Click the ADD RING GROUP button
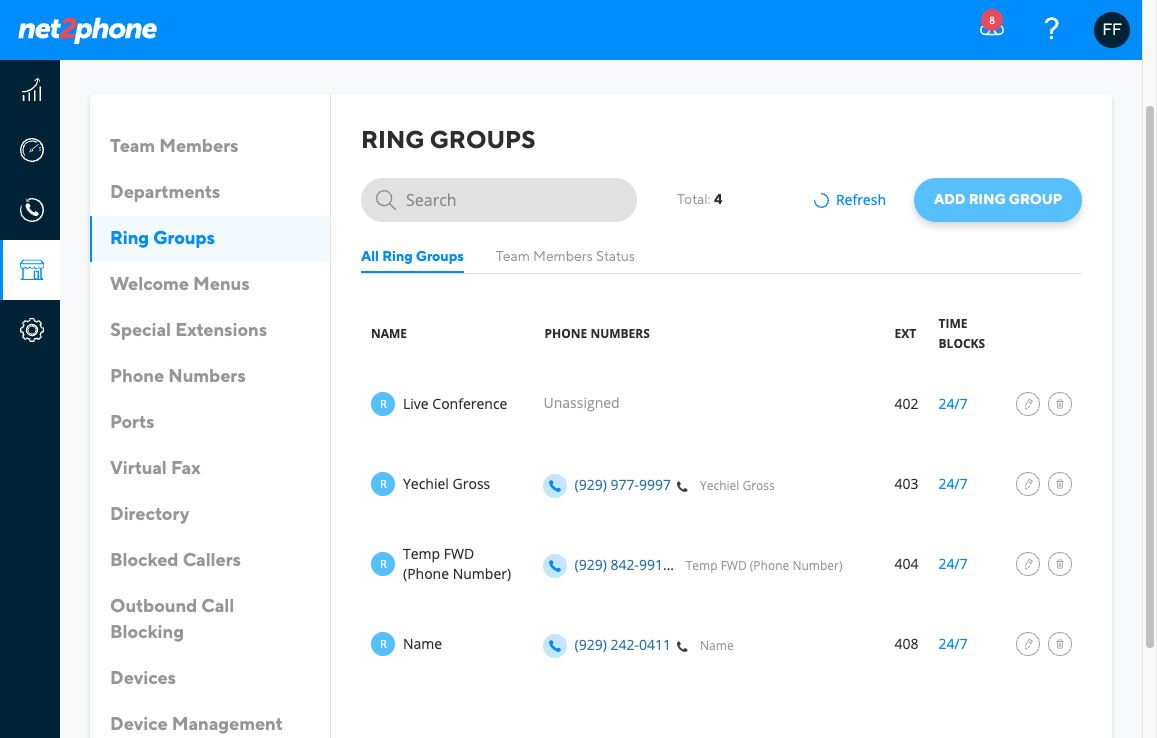Viewport: 1157px width, 738px height. point(998,200)
